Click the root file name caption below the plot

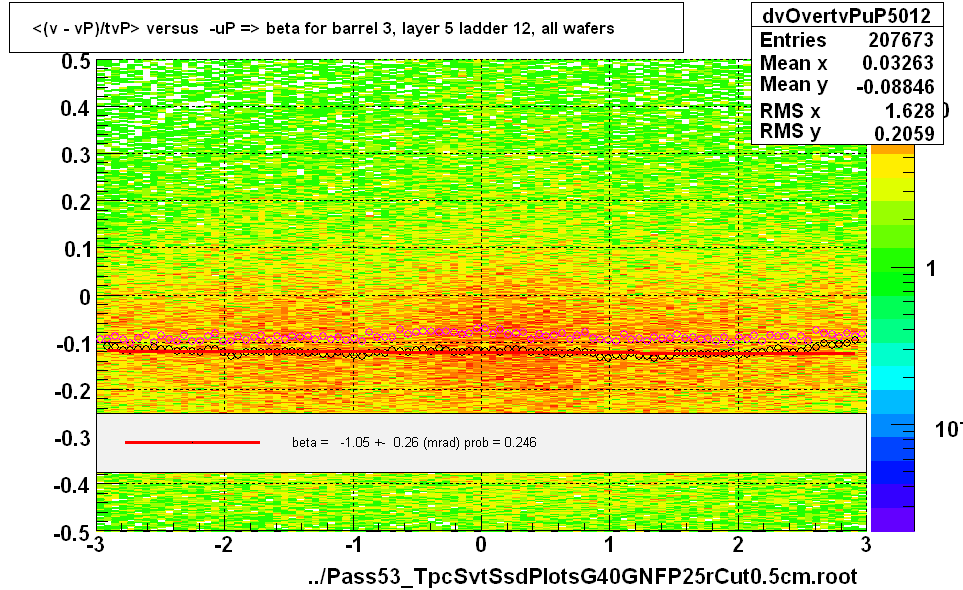click(x=582, y=576)
